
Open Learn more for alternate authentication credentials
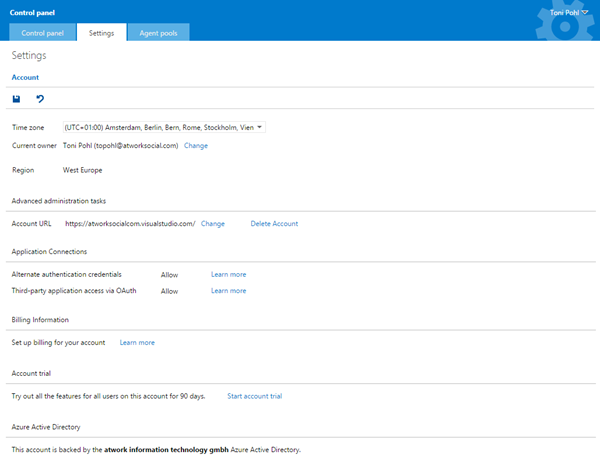click(x=228, y=273)
